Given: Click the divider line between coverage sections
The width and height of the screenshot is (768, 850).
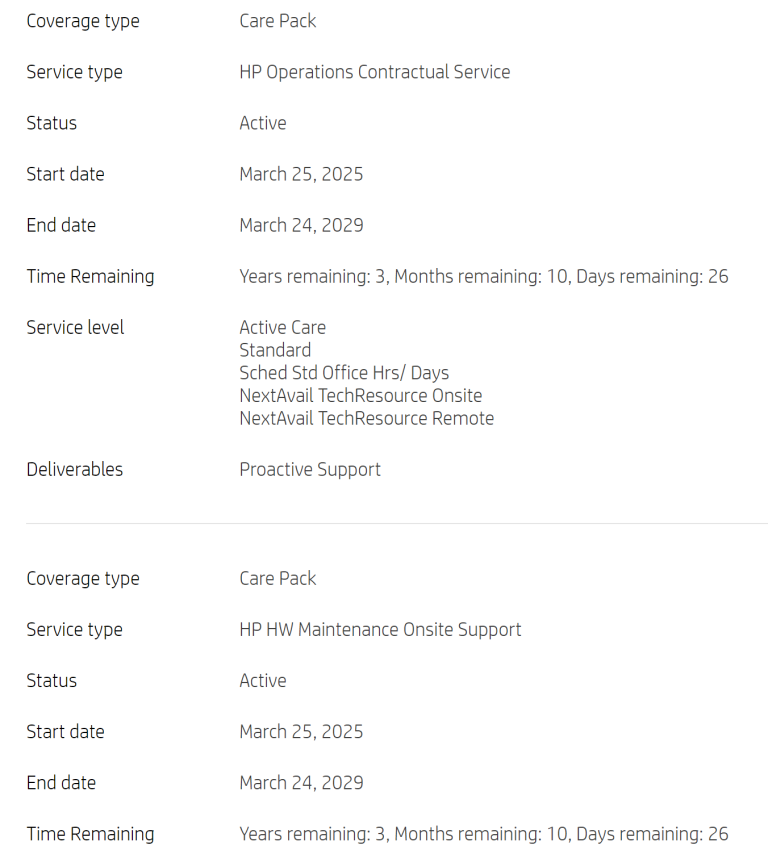Looking at the screenshot, I should tap(396, 523).
